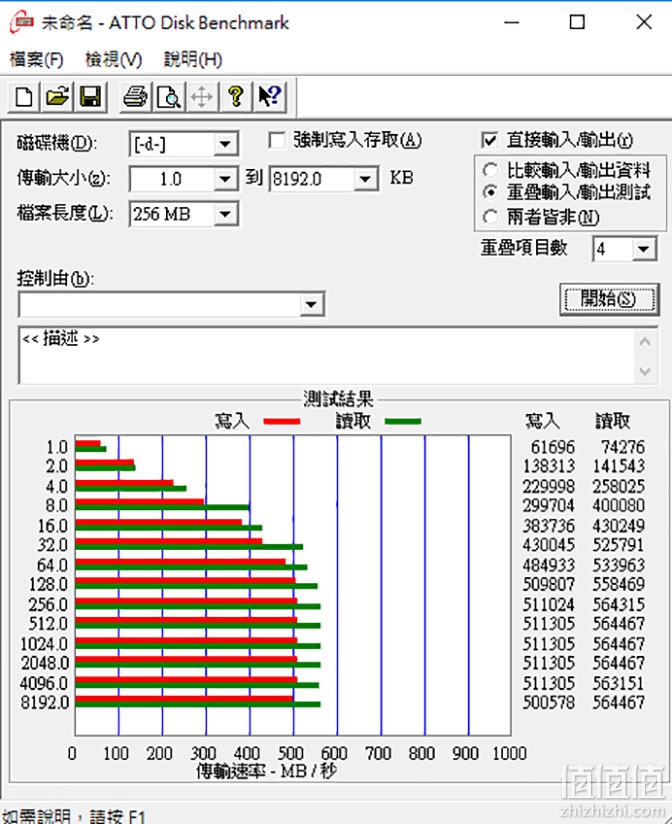
Task: Click description box scroll up arrow
Action: pyautogui.click(x=645, y=342)
